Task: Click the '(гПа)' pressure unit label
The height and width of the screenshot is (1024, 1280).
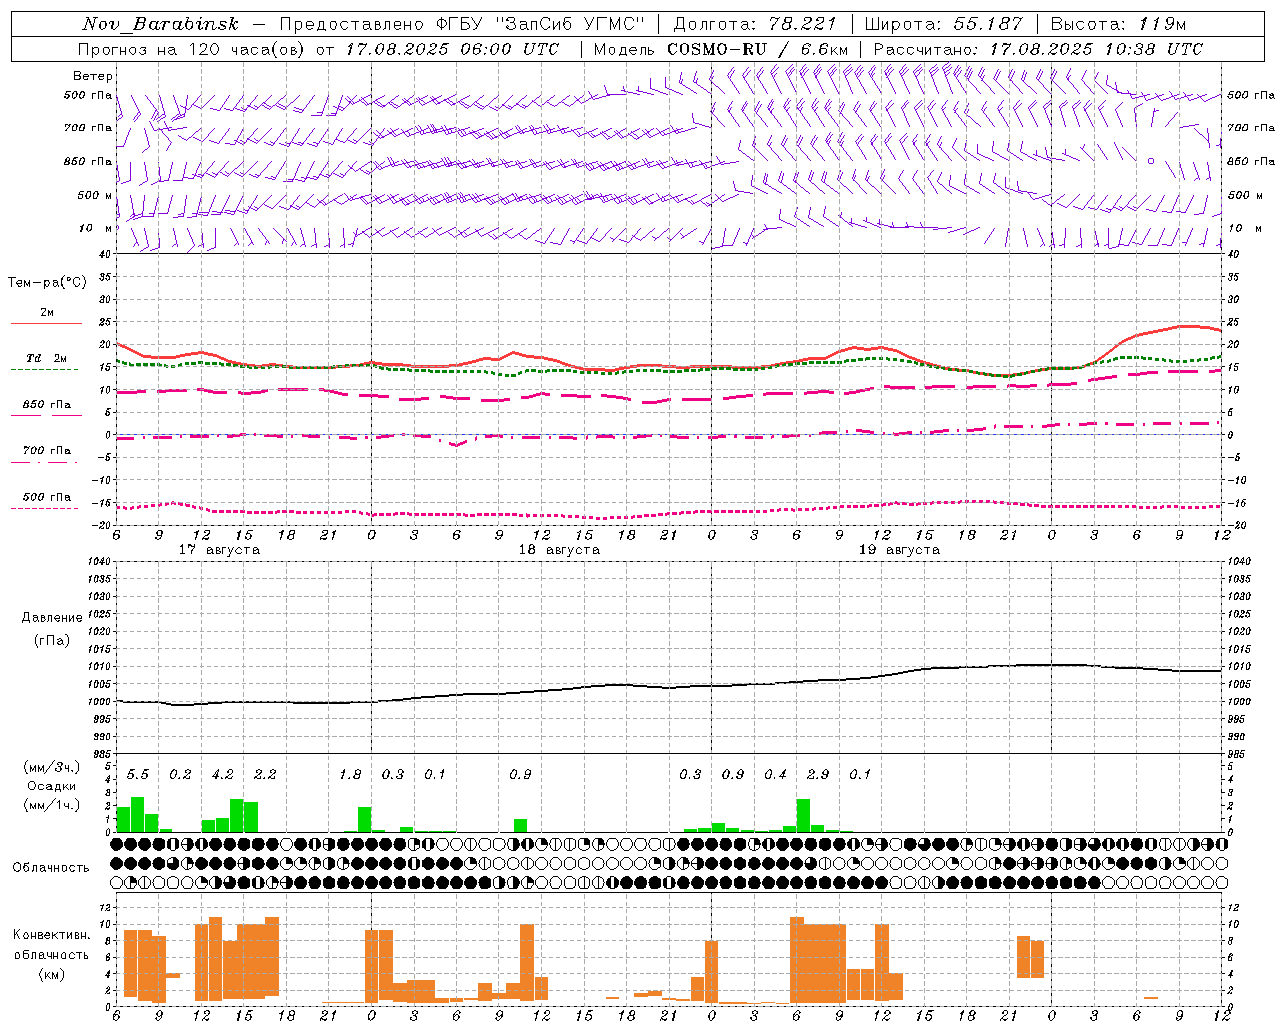Action: [52, 640]
